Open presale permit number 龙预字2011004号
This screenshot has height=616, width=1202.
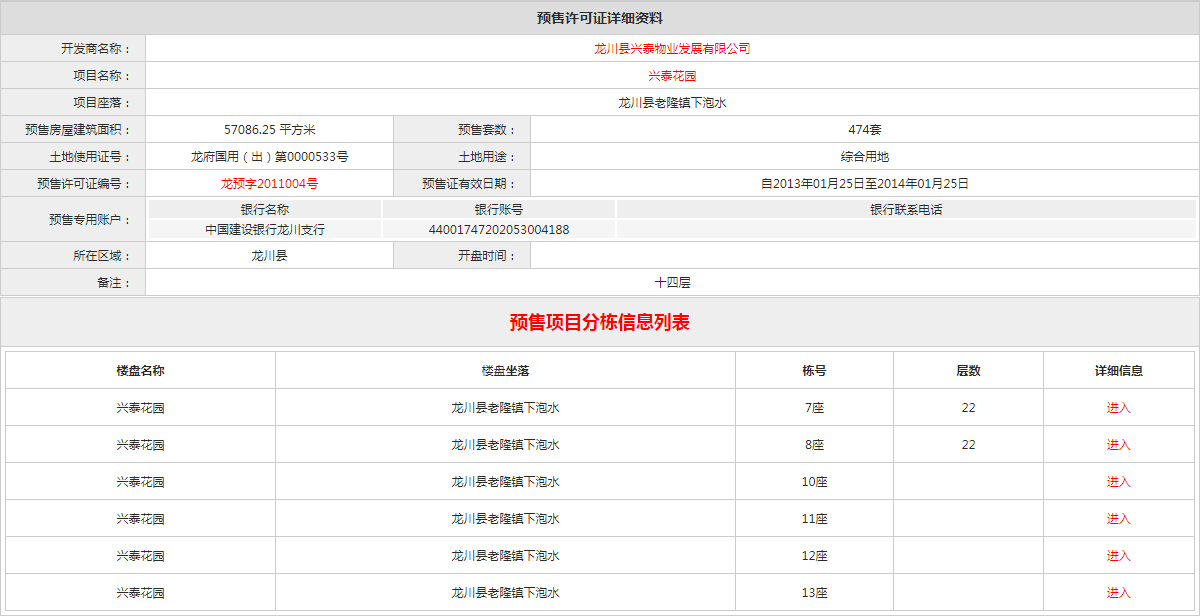click(269, 183)
